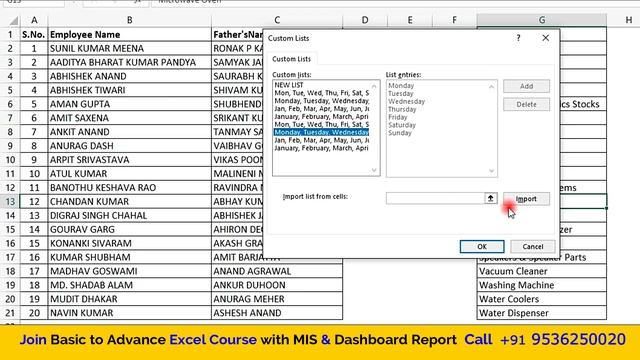Select column B header

click(x=129, y=20)
